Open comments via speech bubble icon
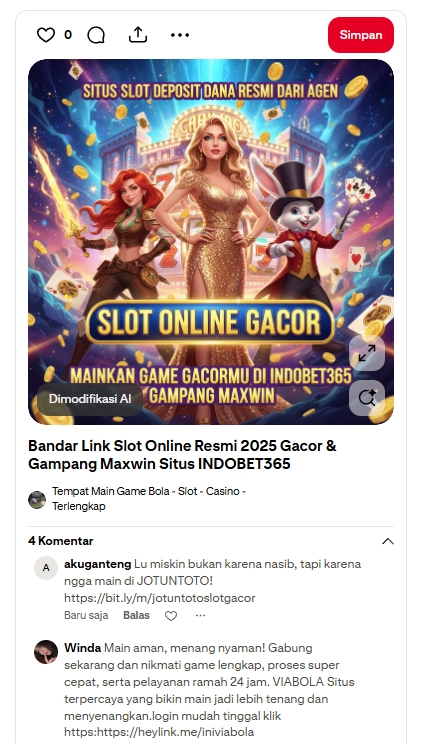 coord(96,35)
